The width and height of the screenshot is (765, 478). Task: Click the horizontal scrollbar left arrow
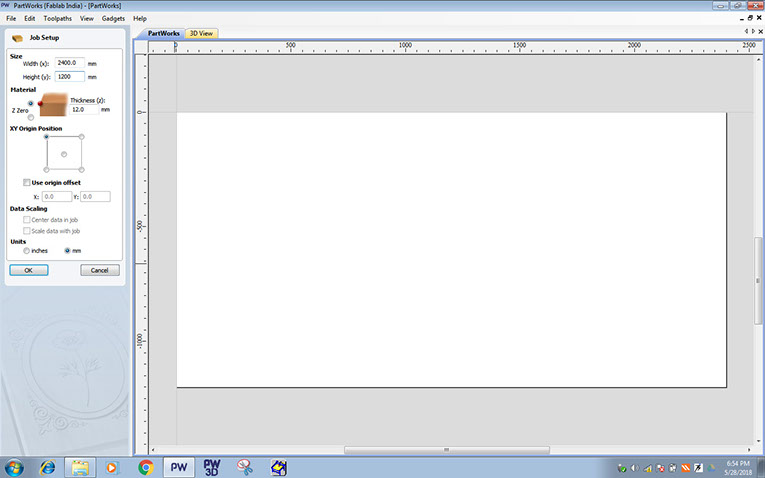(x=153, y=450)
